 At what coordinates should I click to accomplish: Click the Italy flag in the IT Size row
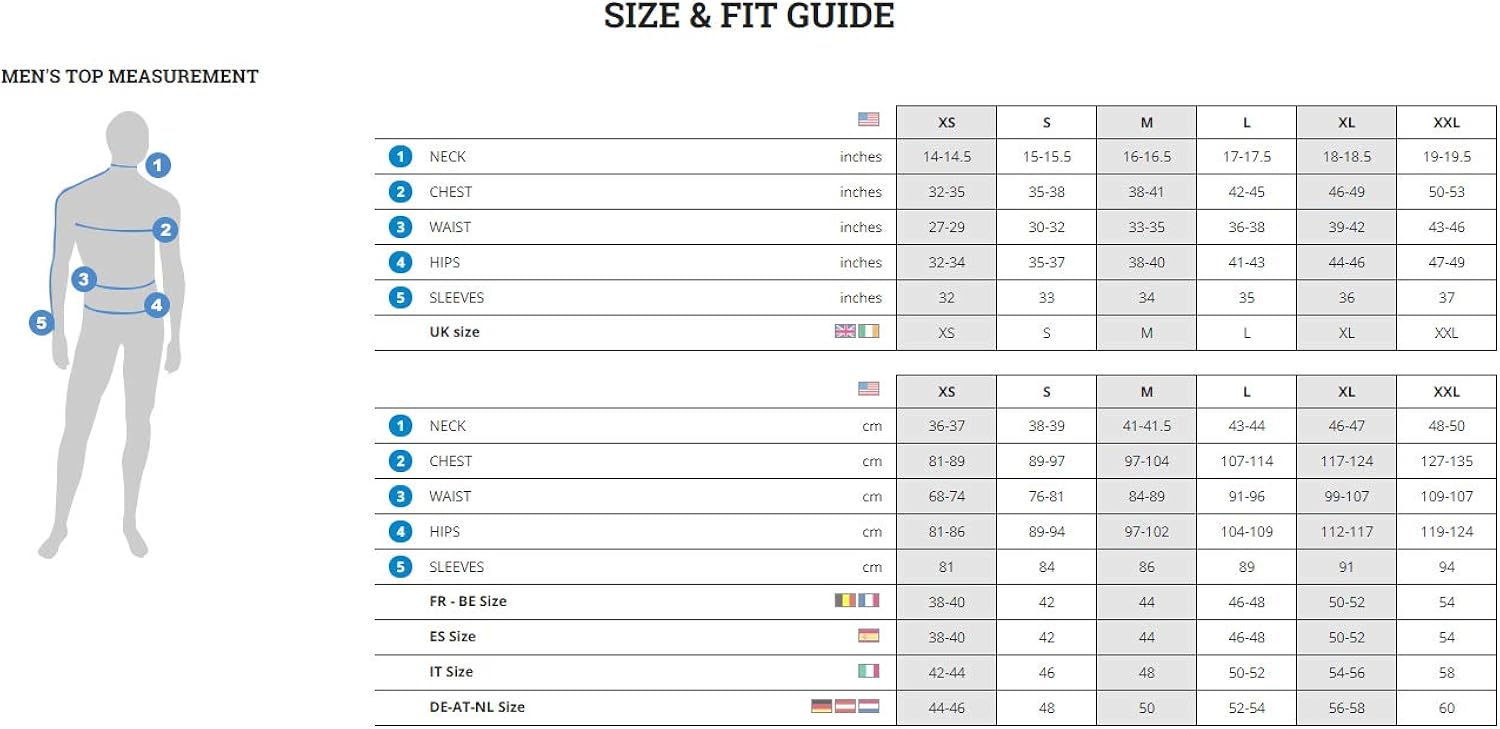pos(868,671)
